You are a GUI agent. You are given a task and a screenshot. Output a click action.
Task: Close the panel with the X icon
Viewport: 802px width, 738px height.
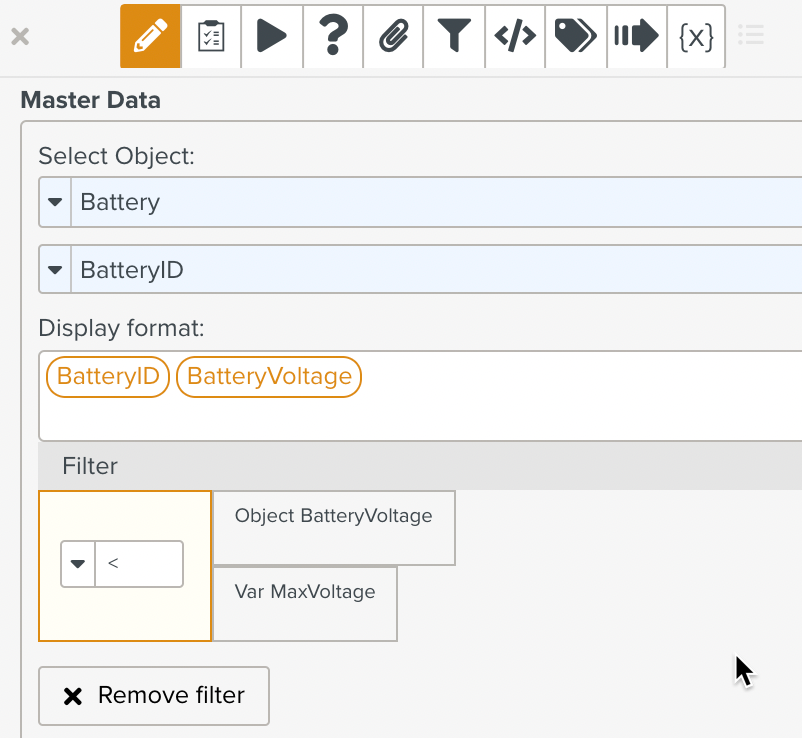click(20, 38)
